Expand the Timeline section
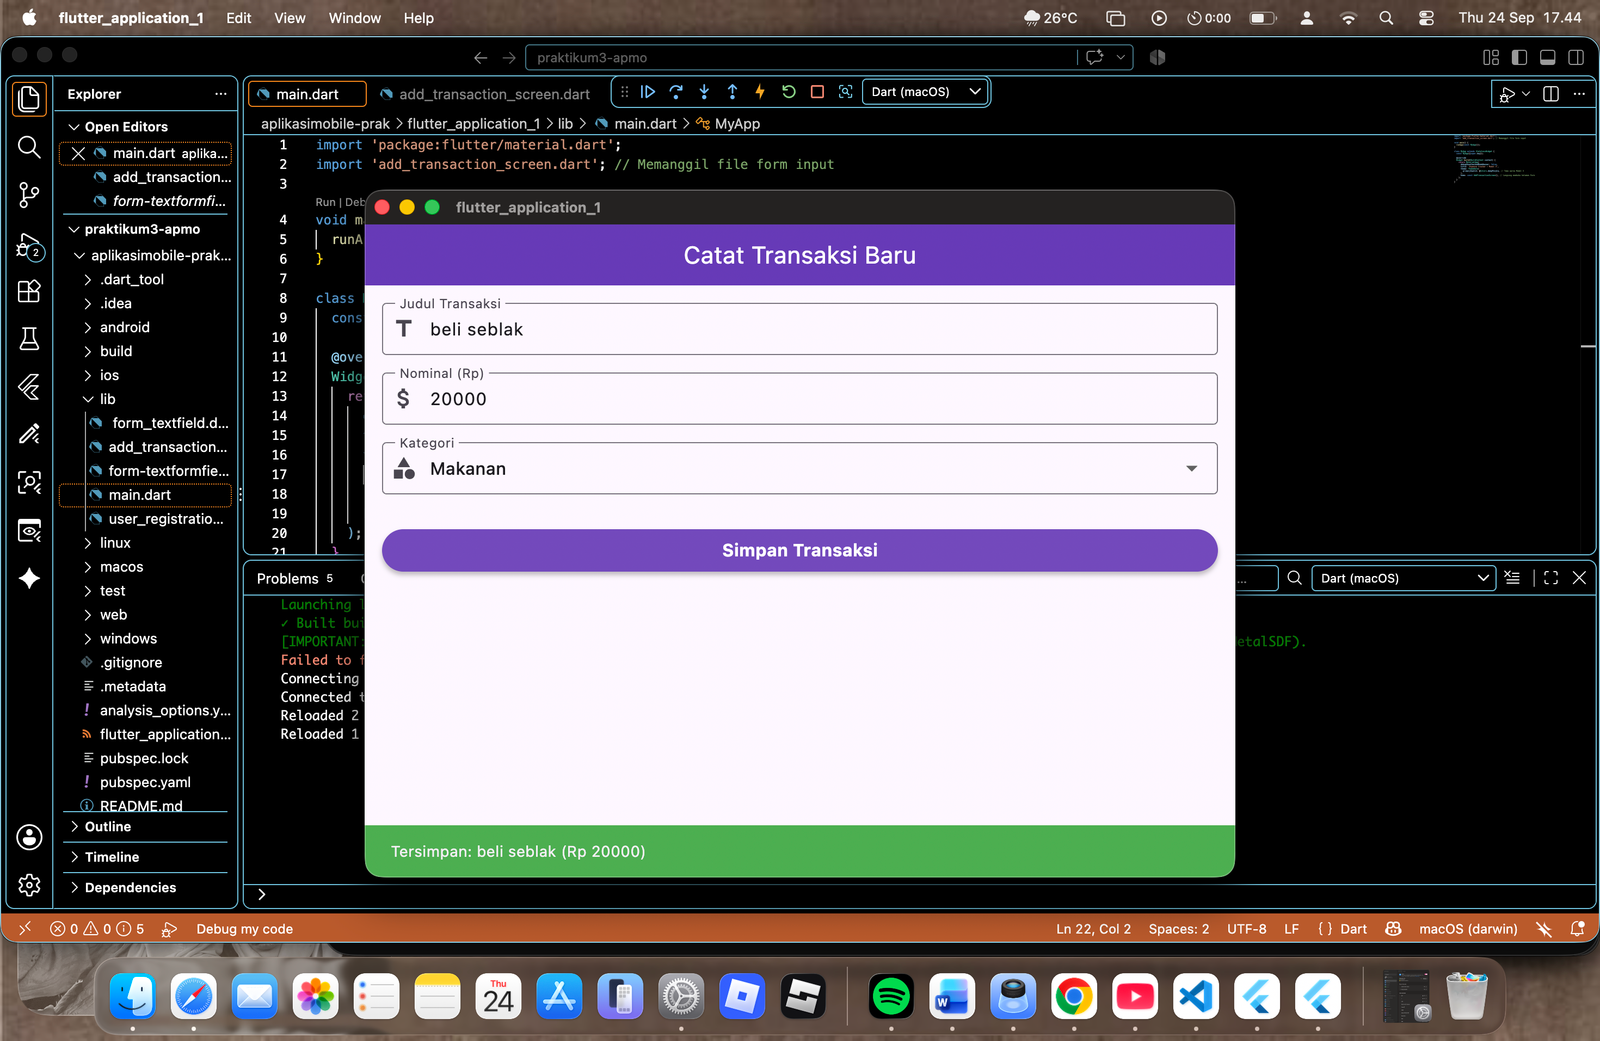1600x1041 pixels. tap(111, 857)
